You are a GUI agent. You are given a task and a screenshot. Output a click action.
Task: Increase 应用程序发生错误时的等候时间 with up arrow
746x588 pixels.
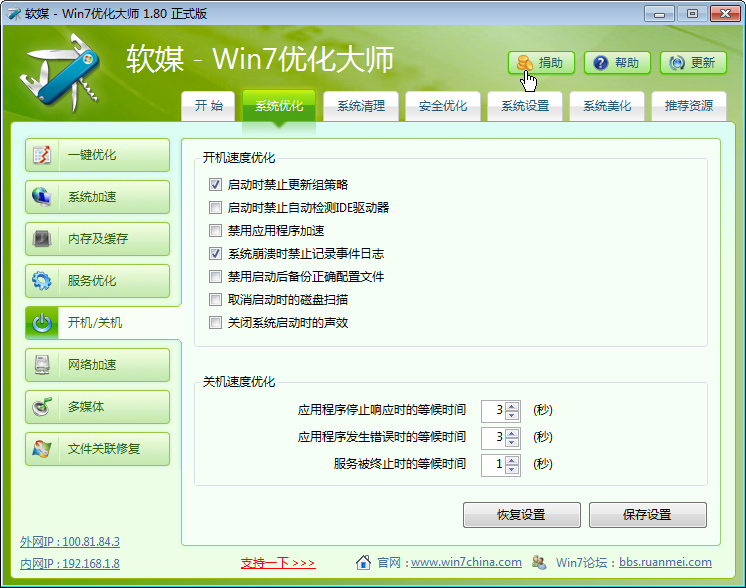(x=512, y=433)
